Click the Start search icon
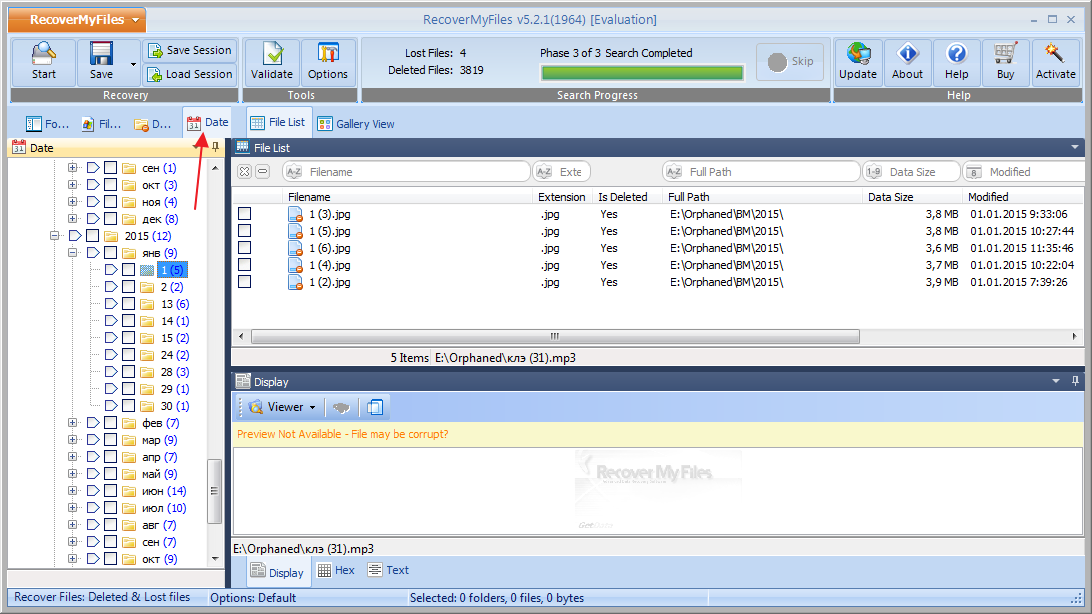 point(44,62)
